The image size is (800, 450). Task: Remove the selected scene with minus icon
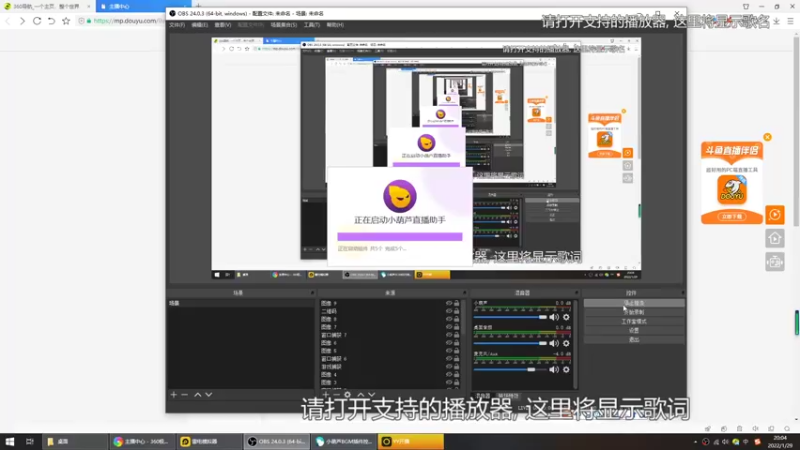pyautogui.click(x=185, y=395)
